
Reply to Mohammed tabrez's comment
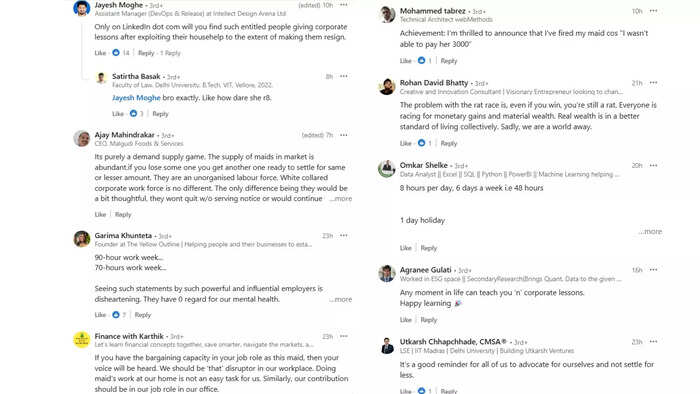[449, 61]
